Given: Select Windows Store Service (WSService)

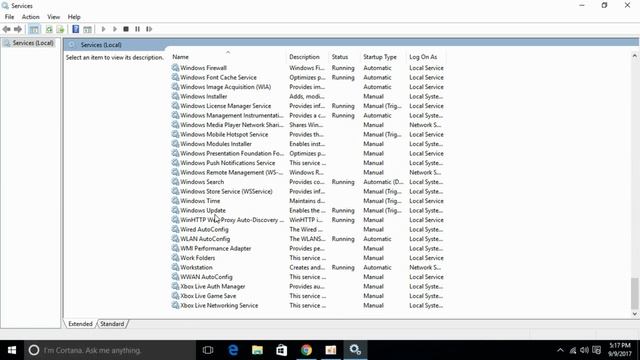Looking at the screenshot, I should [226, 191].
